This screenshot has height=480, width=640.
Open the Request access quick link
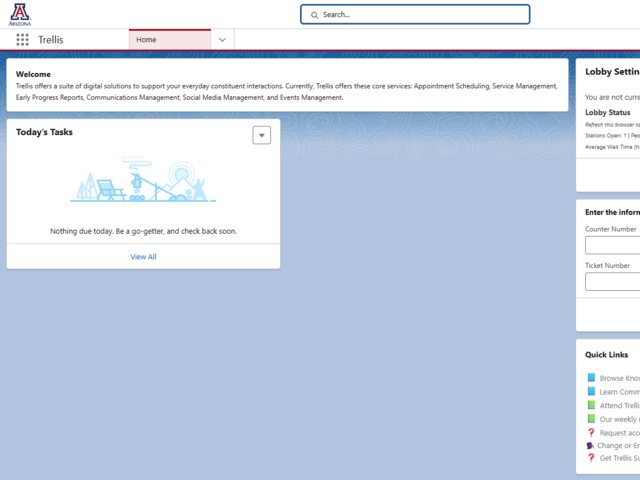click(620, 433)
